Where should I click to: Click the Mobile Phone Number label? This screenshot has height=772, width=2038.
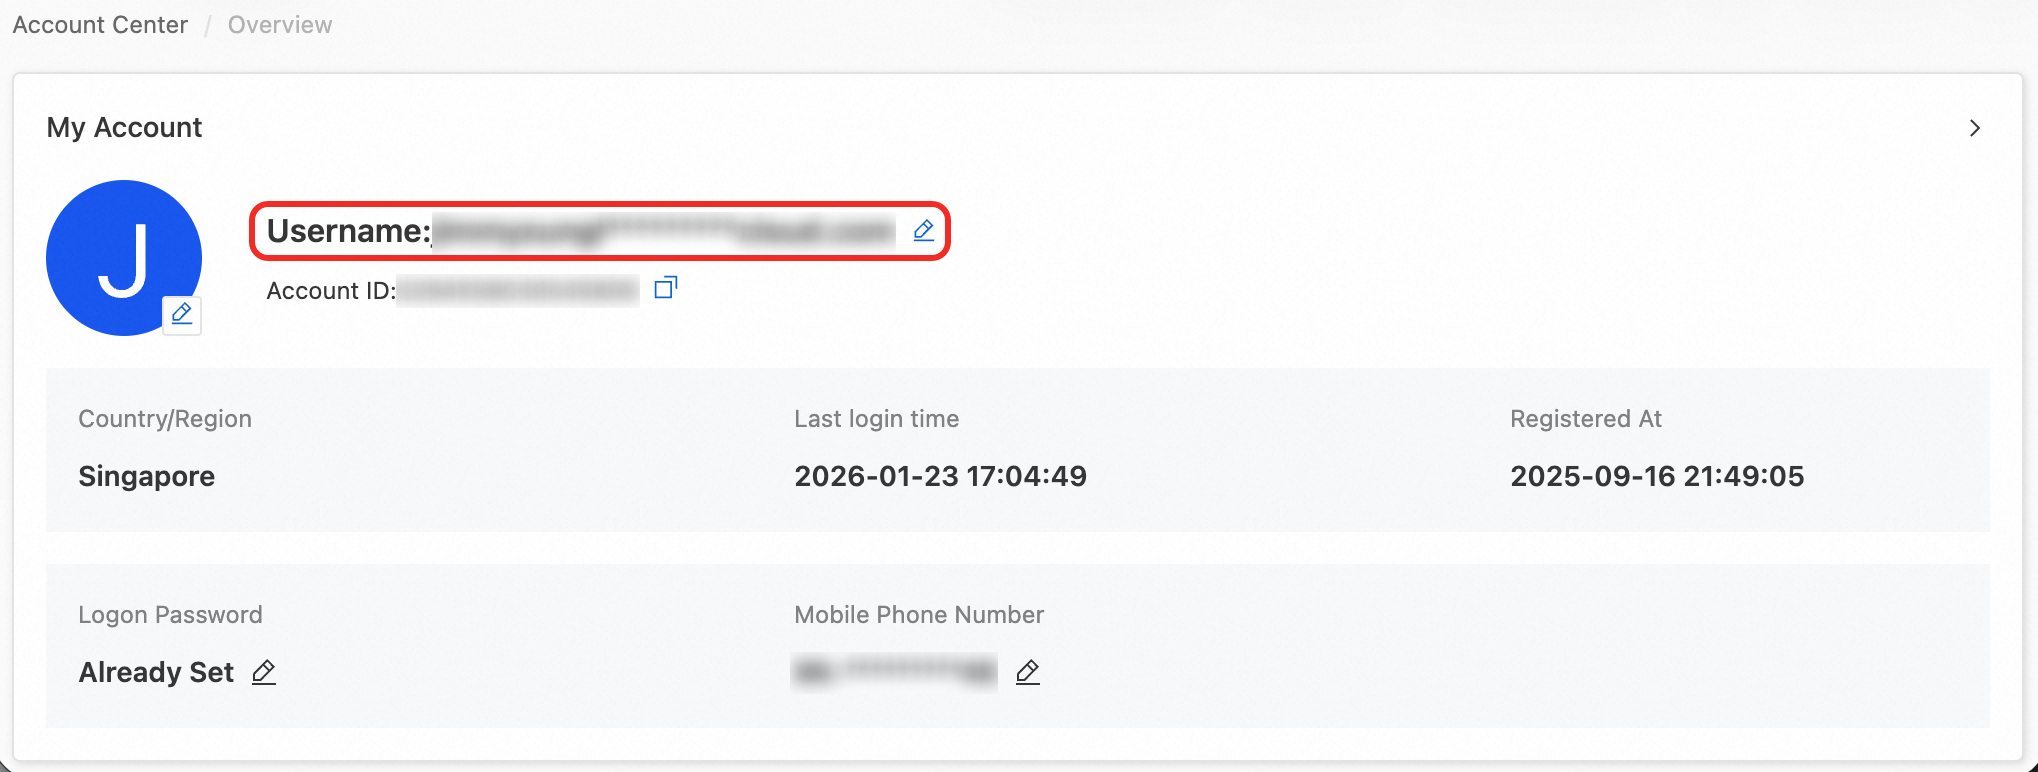click(919, 615)
